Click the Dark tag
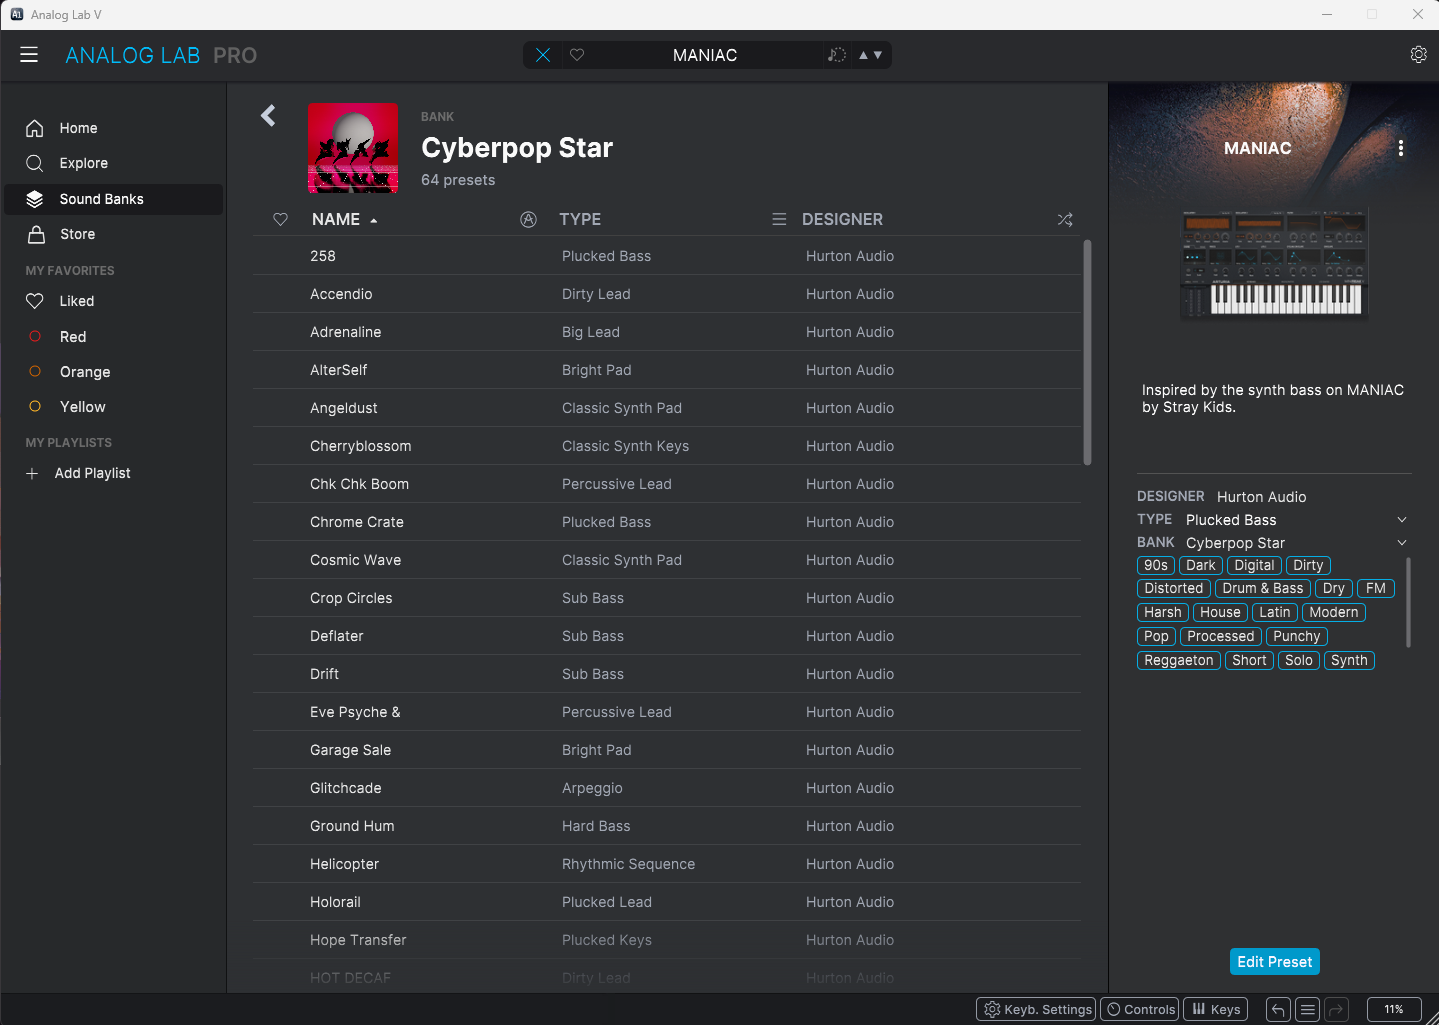Image resolution: width=1439 pixels, height=1025 pixels. (x=1201, y=565)
